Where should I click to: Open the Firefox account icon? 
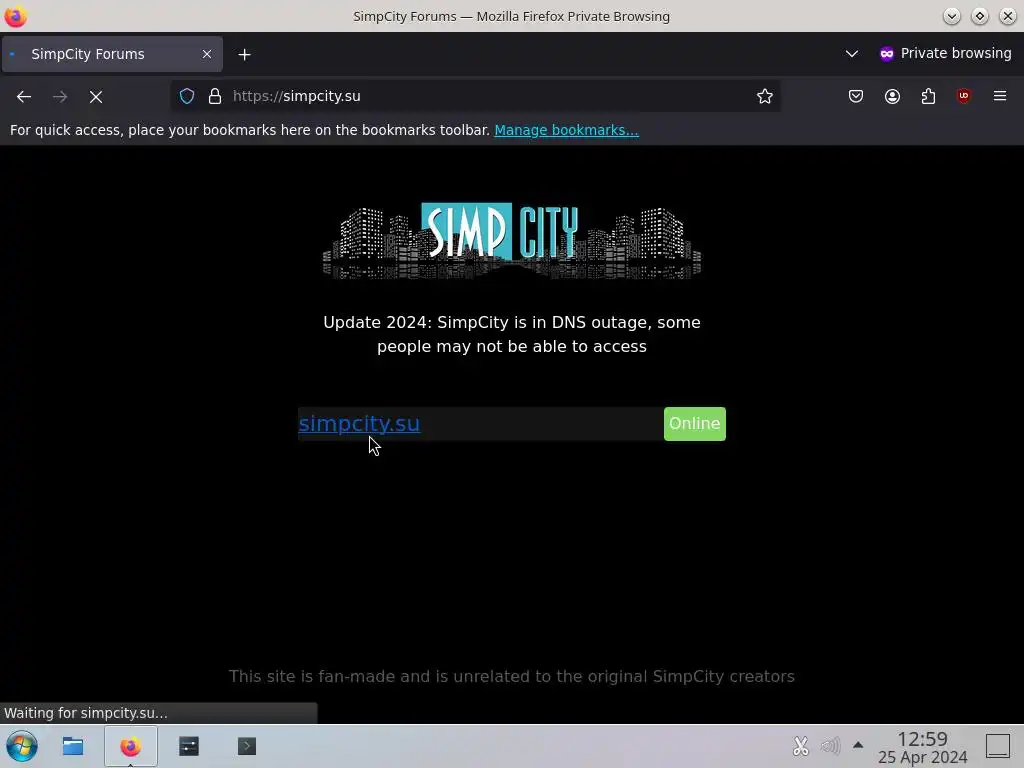point(892,96)
